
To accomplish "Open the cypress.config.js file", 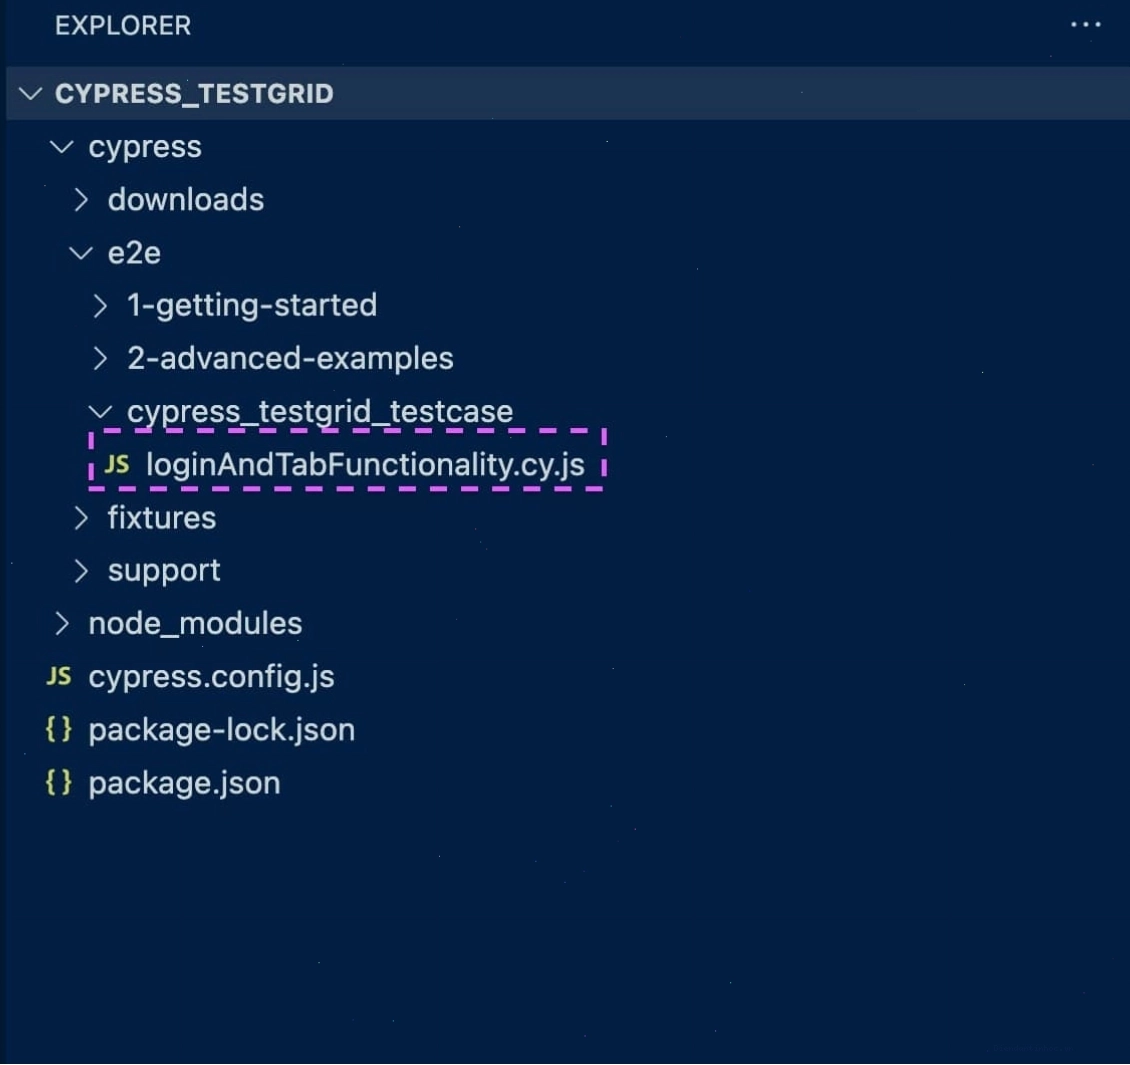I will click(x=211, y=677).
